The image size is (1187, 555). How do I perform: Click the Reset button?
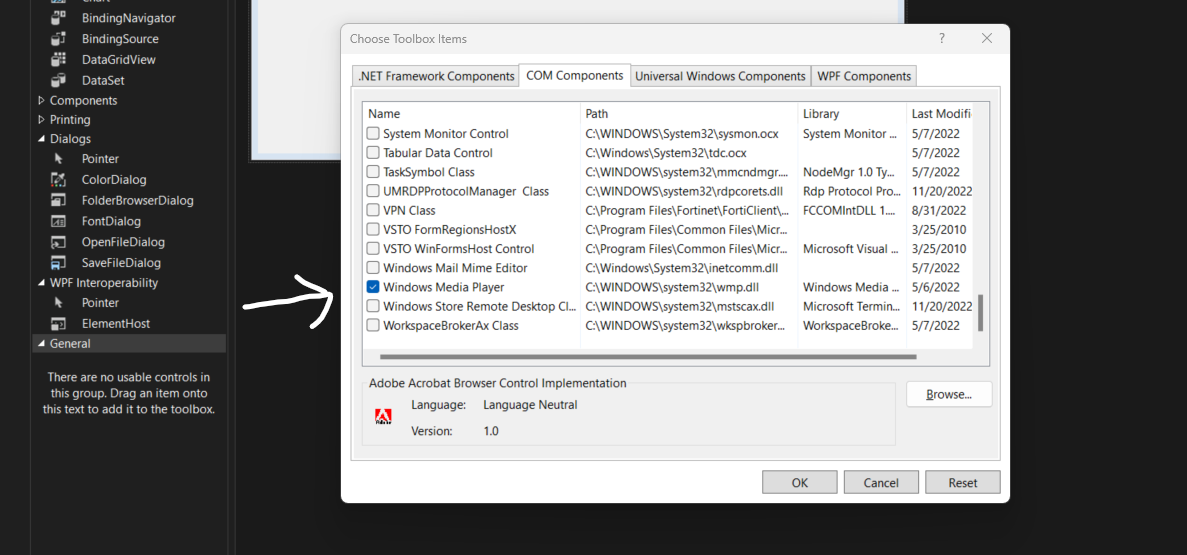(962, 482)
